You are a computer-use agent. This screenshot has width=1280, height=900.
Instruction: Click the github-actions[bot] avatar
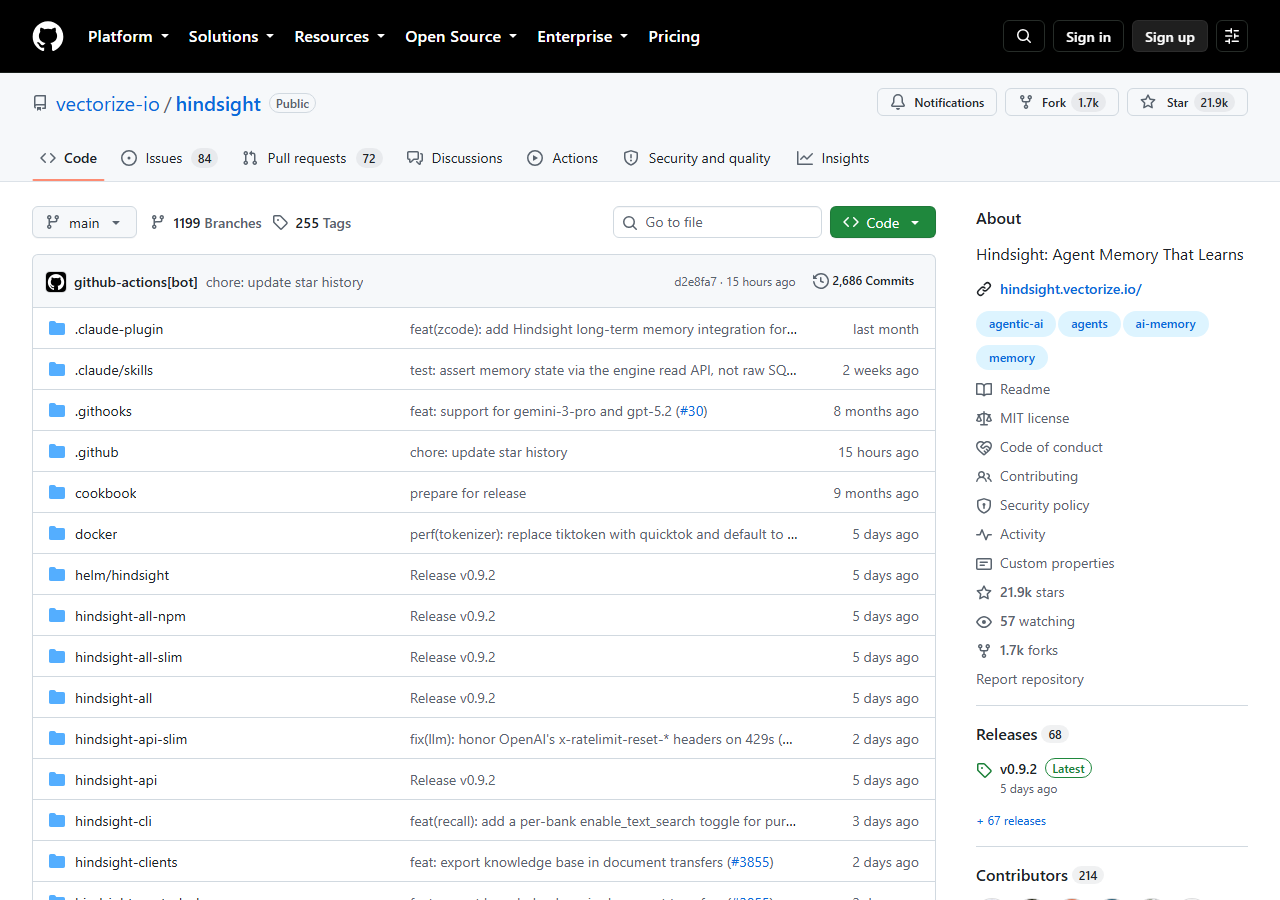tap(56, 282)
